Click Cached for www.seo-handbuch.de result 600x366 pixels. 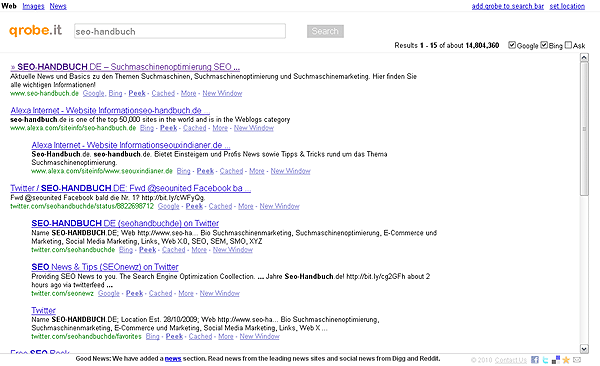click(163, 93)
